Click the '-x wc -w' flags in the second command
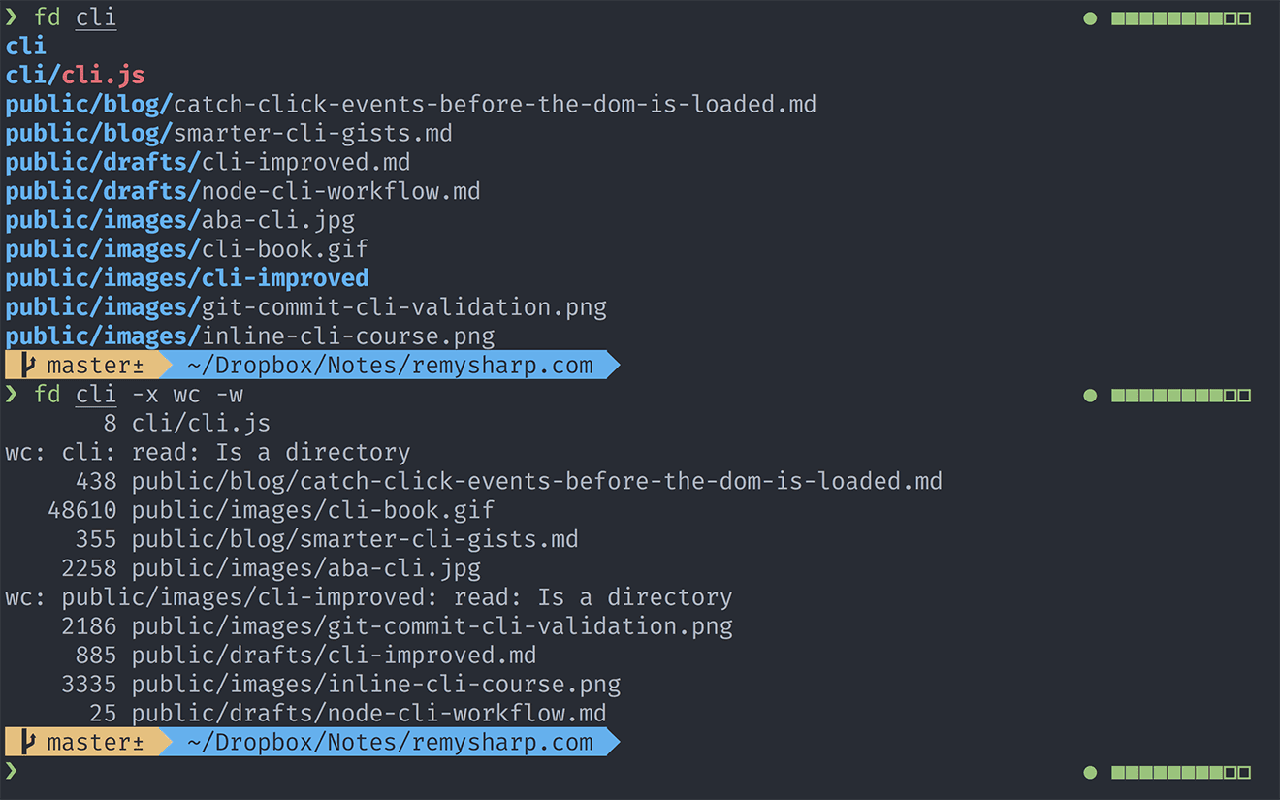1280x800 pixels. (x=187, y=394)
